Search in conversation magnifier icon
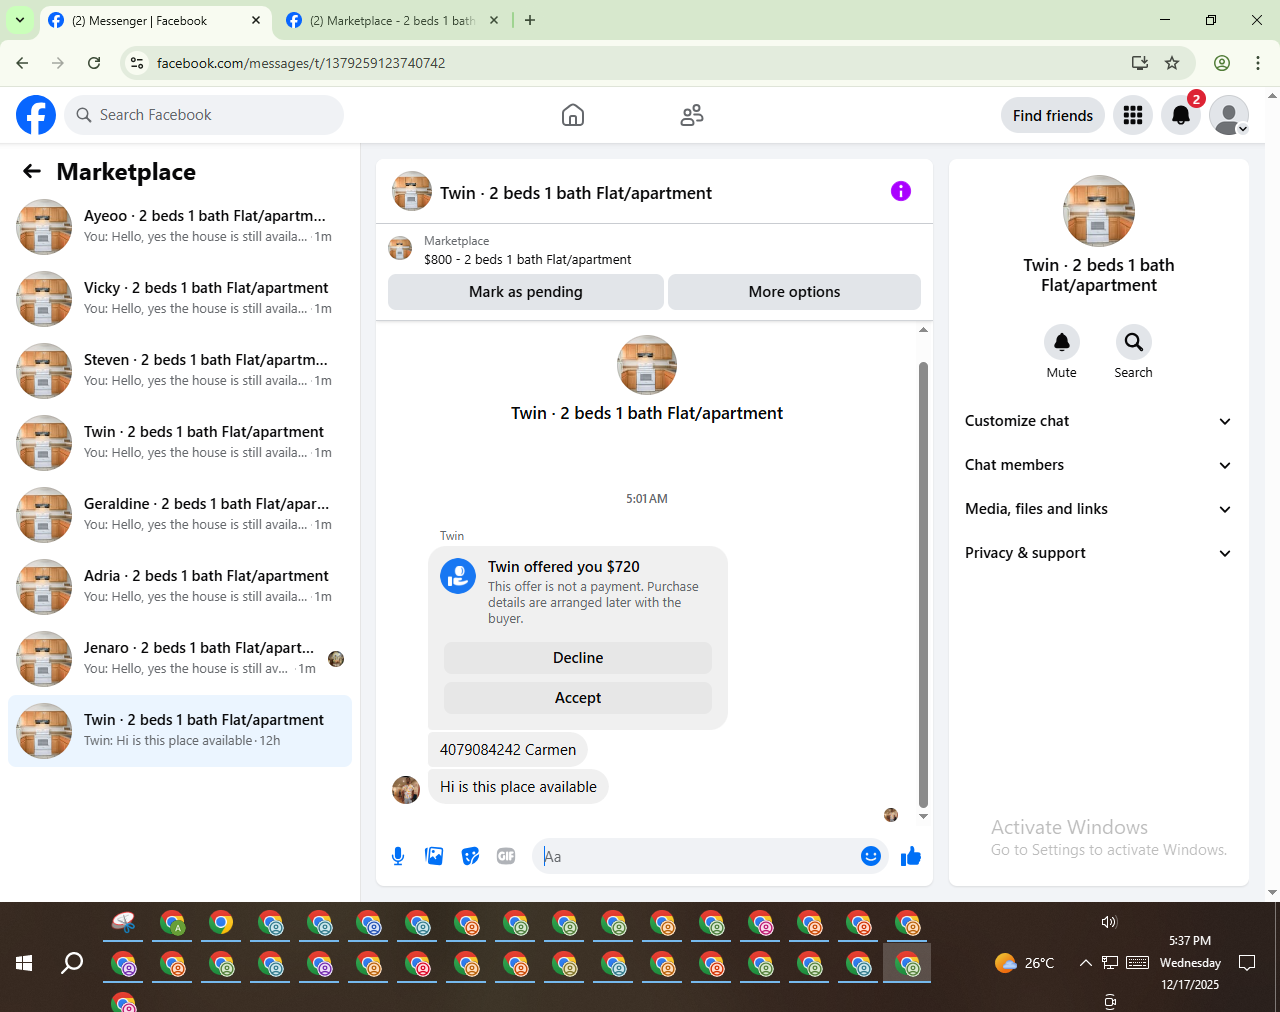Viewport: 1280px width, 1012px height. click(x=1134, y=342)
